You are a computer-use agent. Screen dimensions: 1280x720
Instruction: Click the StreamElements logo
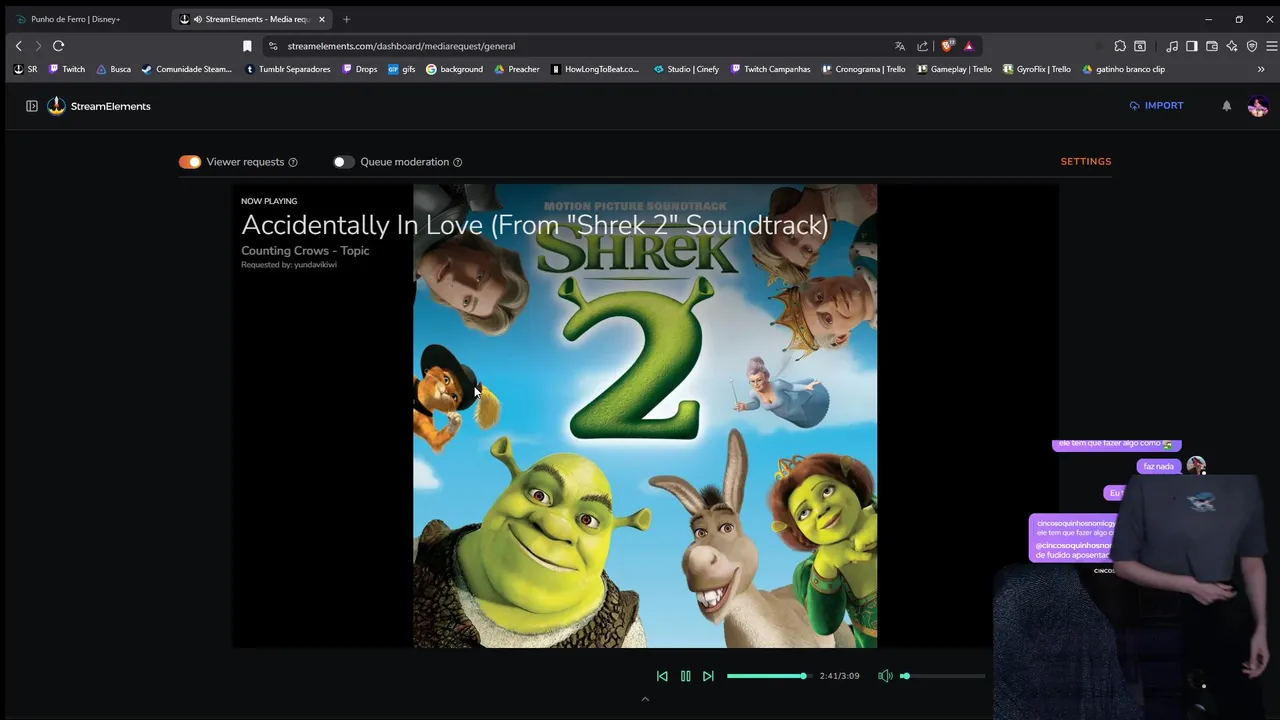(99, 106)
